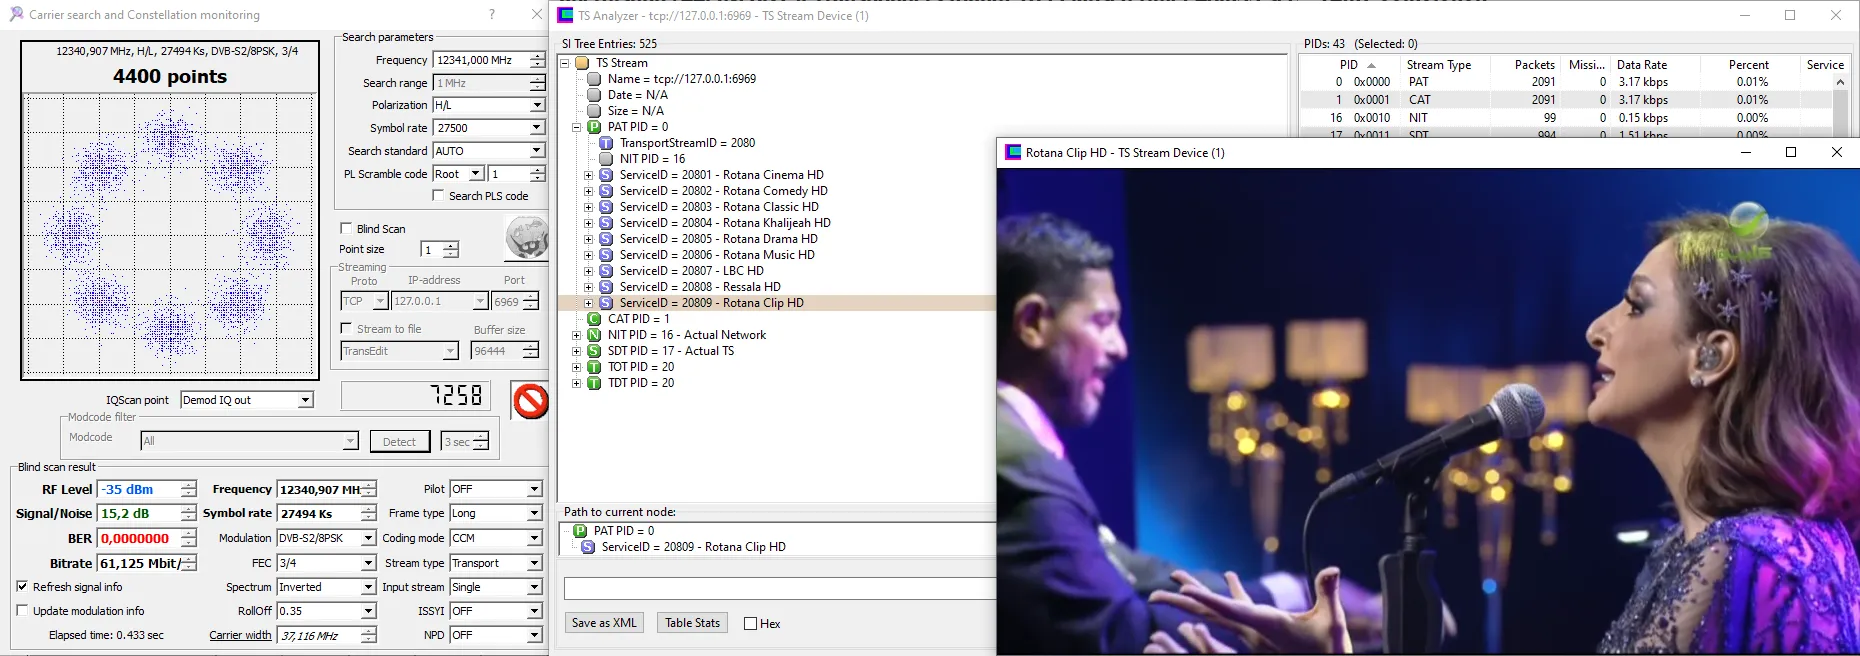Tick the Hex checkbox
The width and height of the screenshot is (1860, 656).
click(750, 623)
